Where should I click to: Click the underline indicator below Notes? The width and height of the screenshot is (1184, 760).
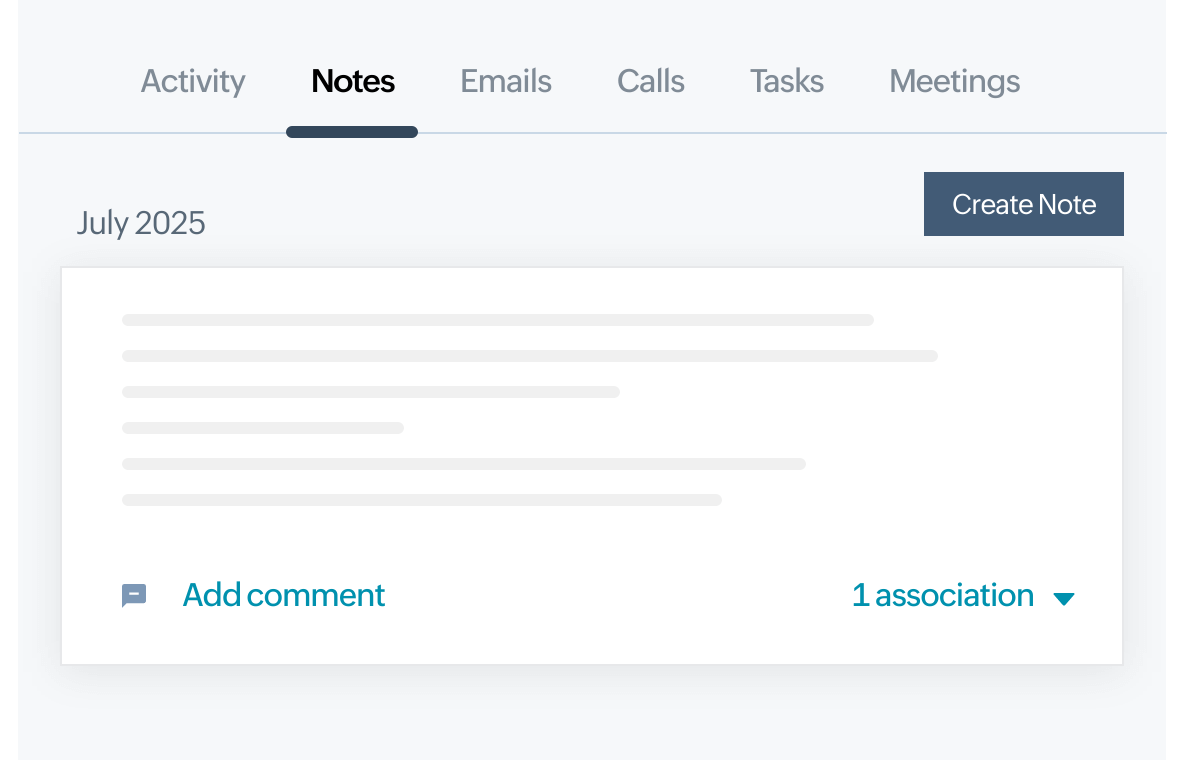(x=352, y=130)
